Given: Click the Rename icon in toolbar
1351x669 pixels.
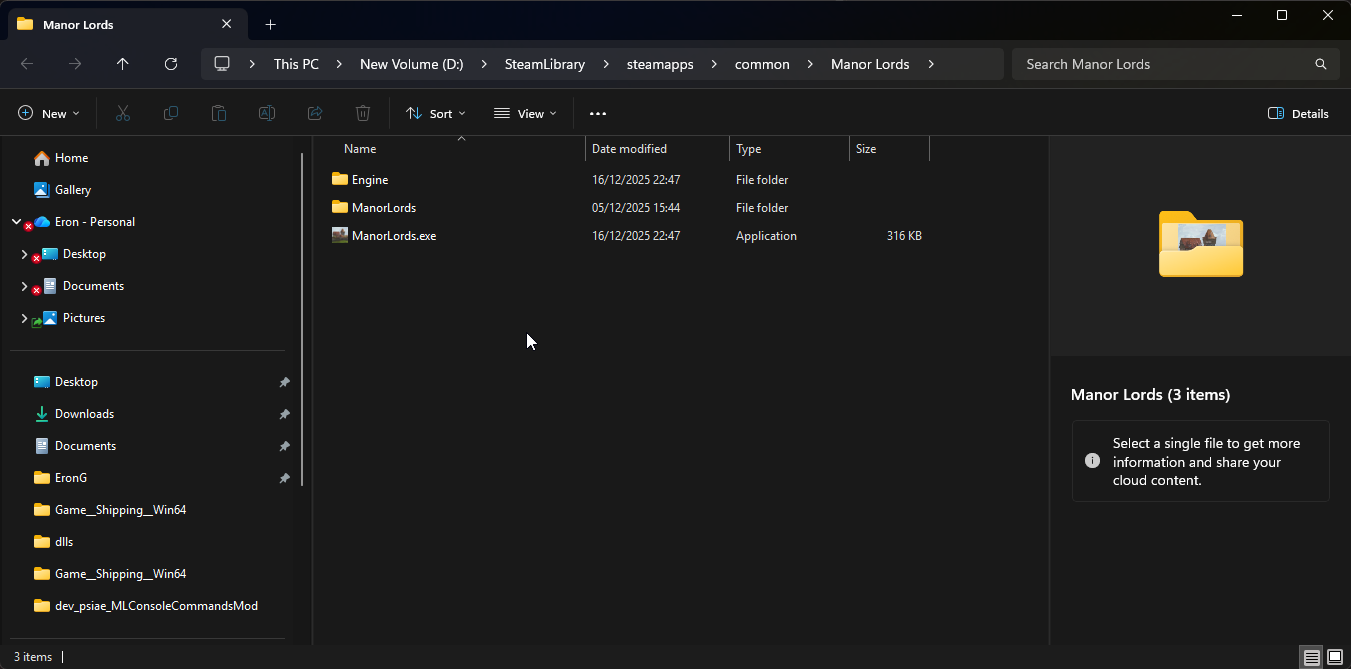Looking at the screenshot, I should 267,114.
